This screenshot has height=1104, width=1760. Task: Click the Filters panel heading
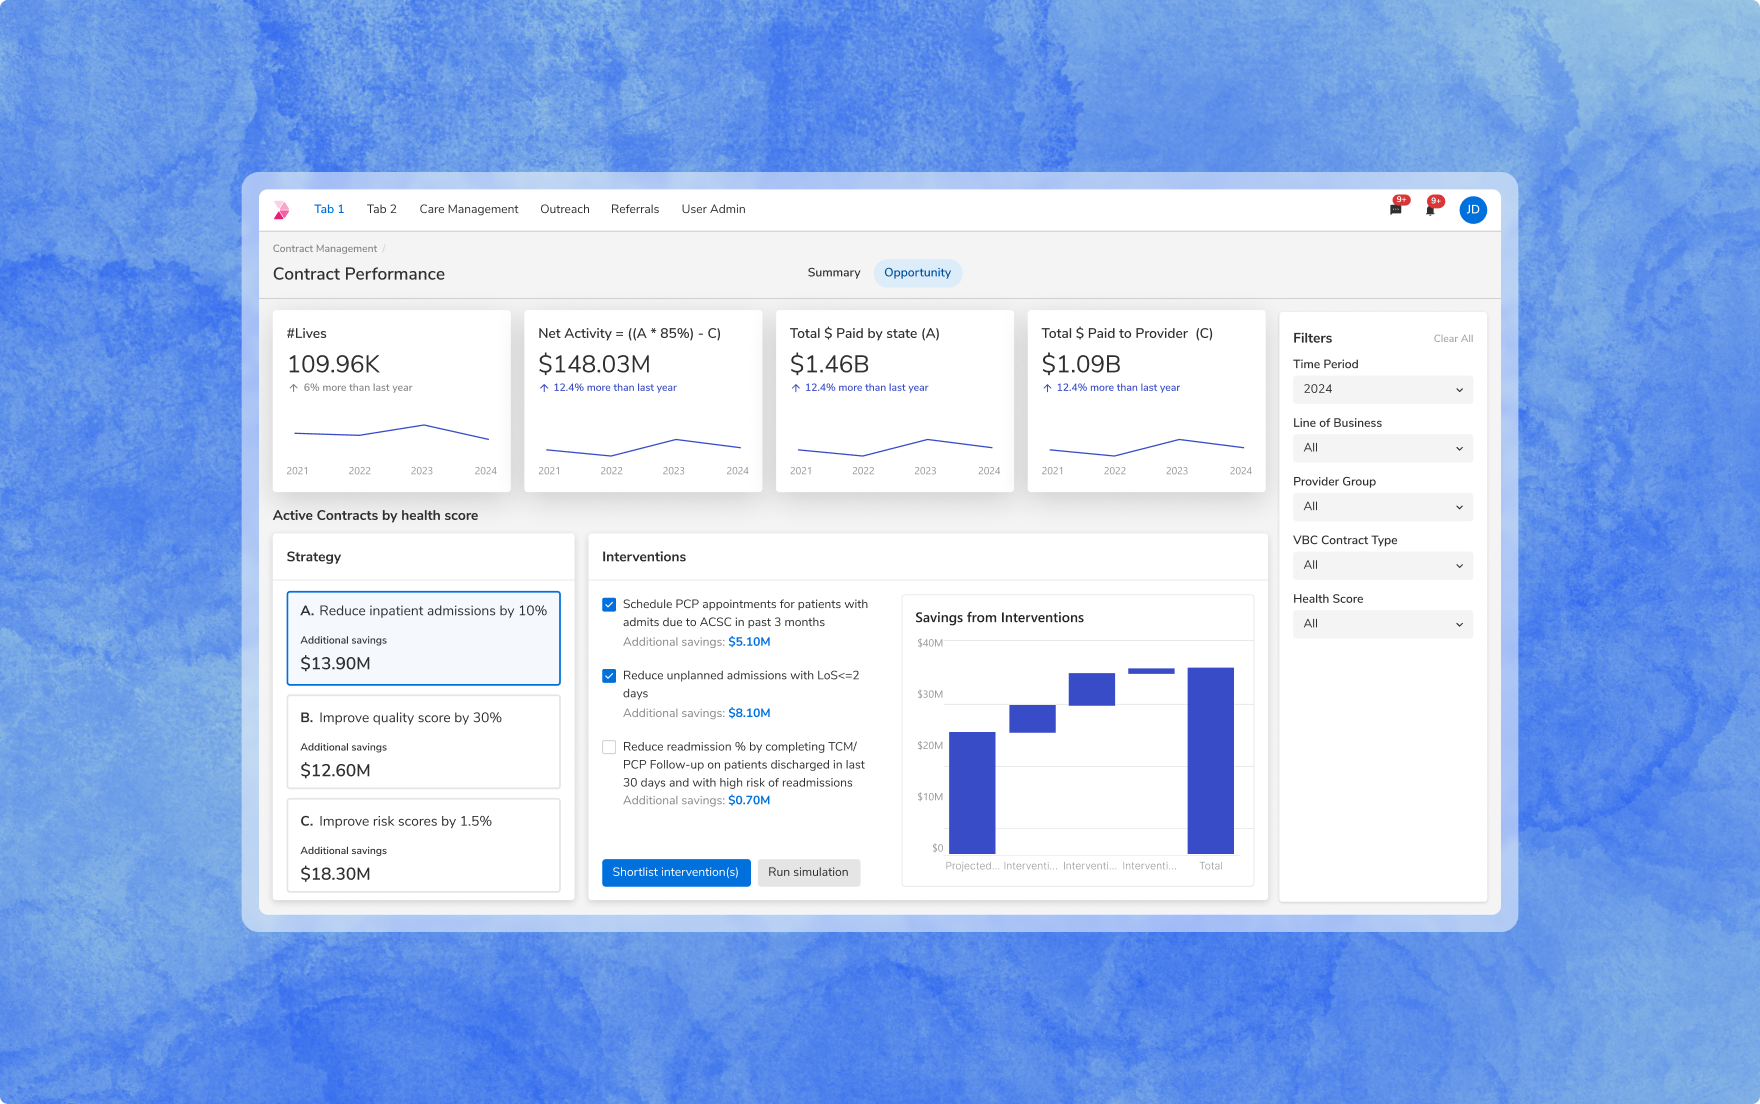(x=1312, y=339)
